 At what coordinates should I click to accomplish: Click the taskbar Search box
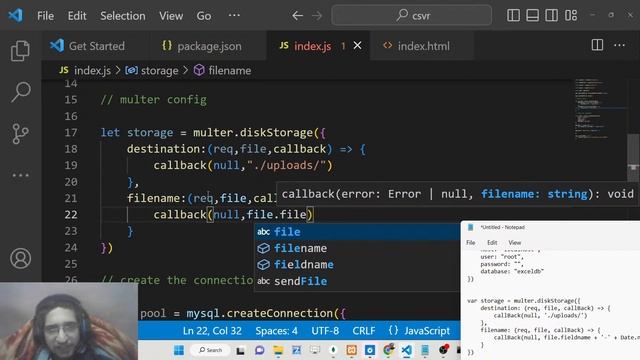[x=211, y=350]
